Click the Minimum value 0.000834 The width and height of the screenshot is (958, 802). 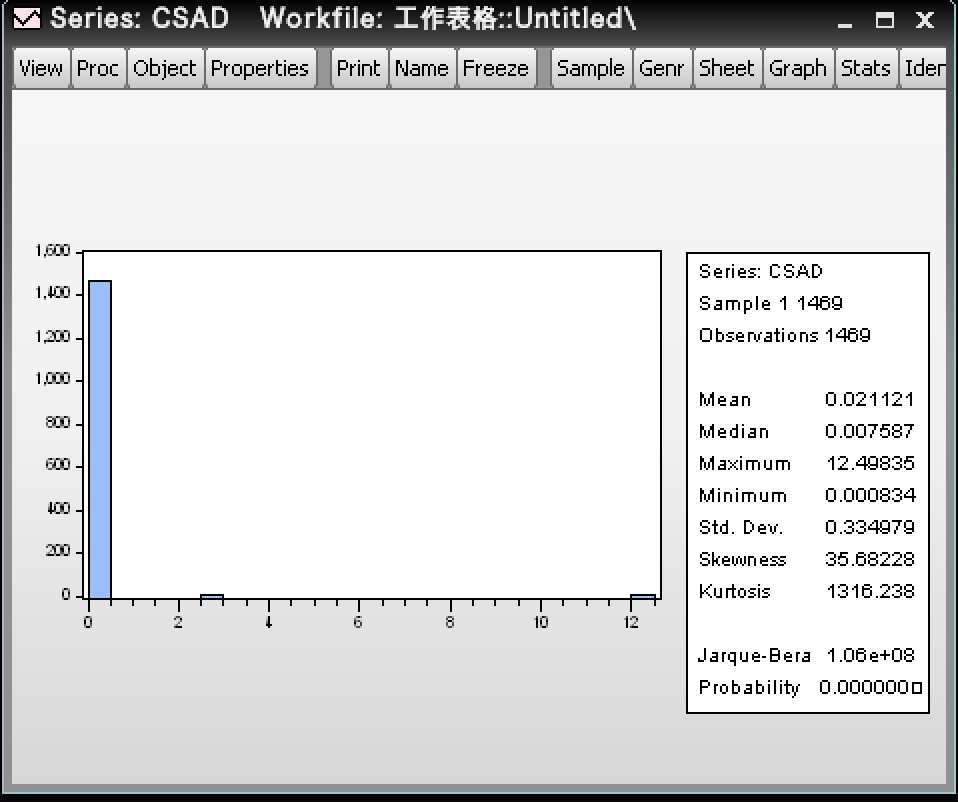point(870,495)
